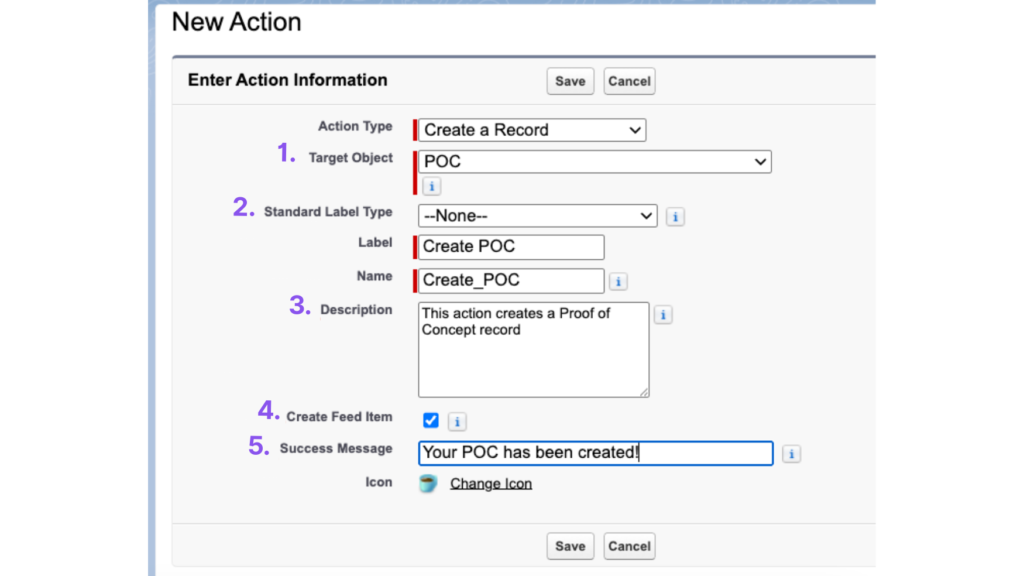Image resolution: width=1024 pixels, height=576 pixels.
Task: Focus the Label field containing Create POC
Action: point(511,247)
